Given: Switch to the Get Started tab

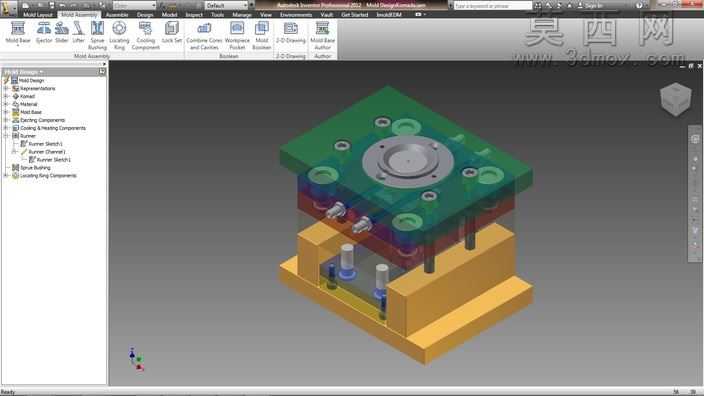Looking at the screenshot, I should (354, 15).
